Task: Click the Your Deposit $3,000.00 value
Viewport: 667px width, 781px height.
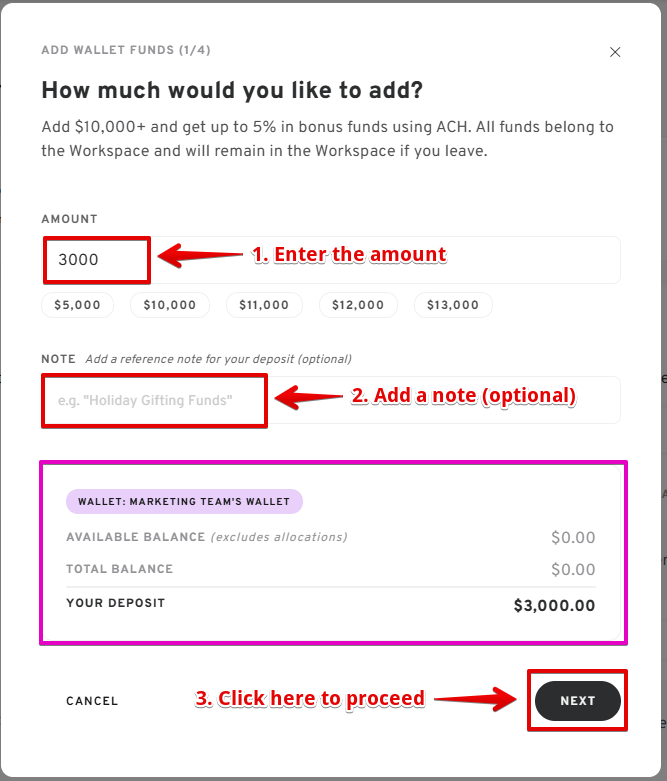Action: tap(554, 606)
